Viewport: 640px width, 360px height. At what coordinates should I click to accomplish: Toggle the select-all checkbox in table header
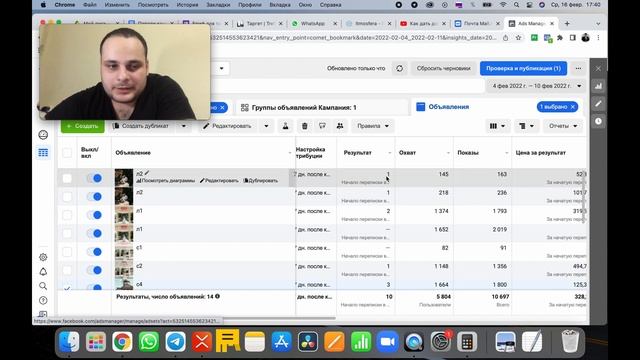click(67, 153)
